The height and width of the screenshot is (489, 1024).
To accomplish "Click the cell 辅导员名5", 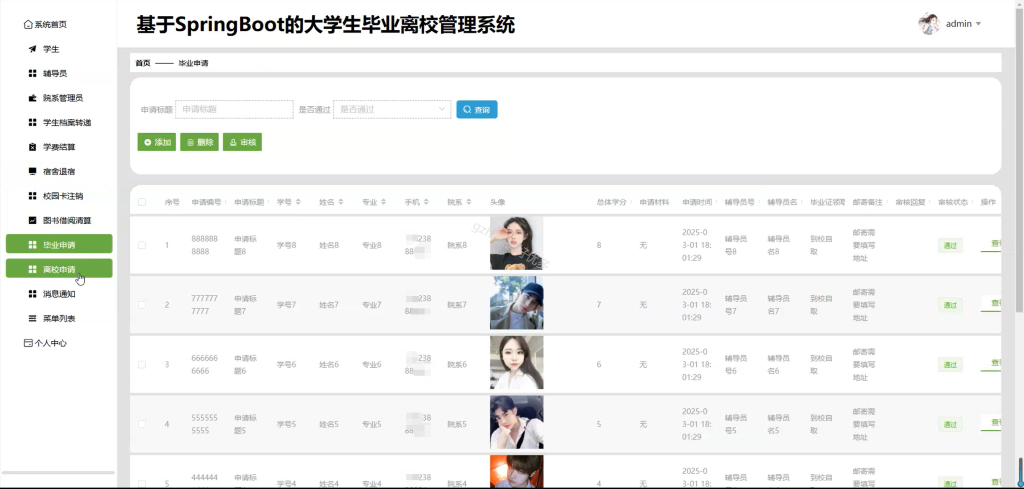I will click(779, 424).
